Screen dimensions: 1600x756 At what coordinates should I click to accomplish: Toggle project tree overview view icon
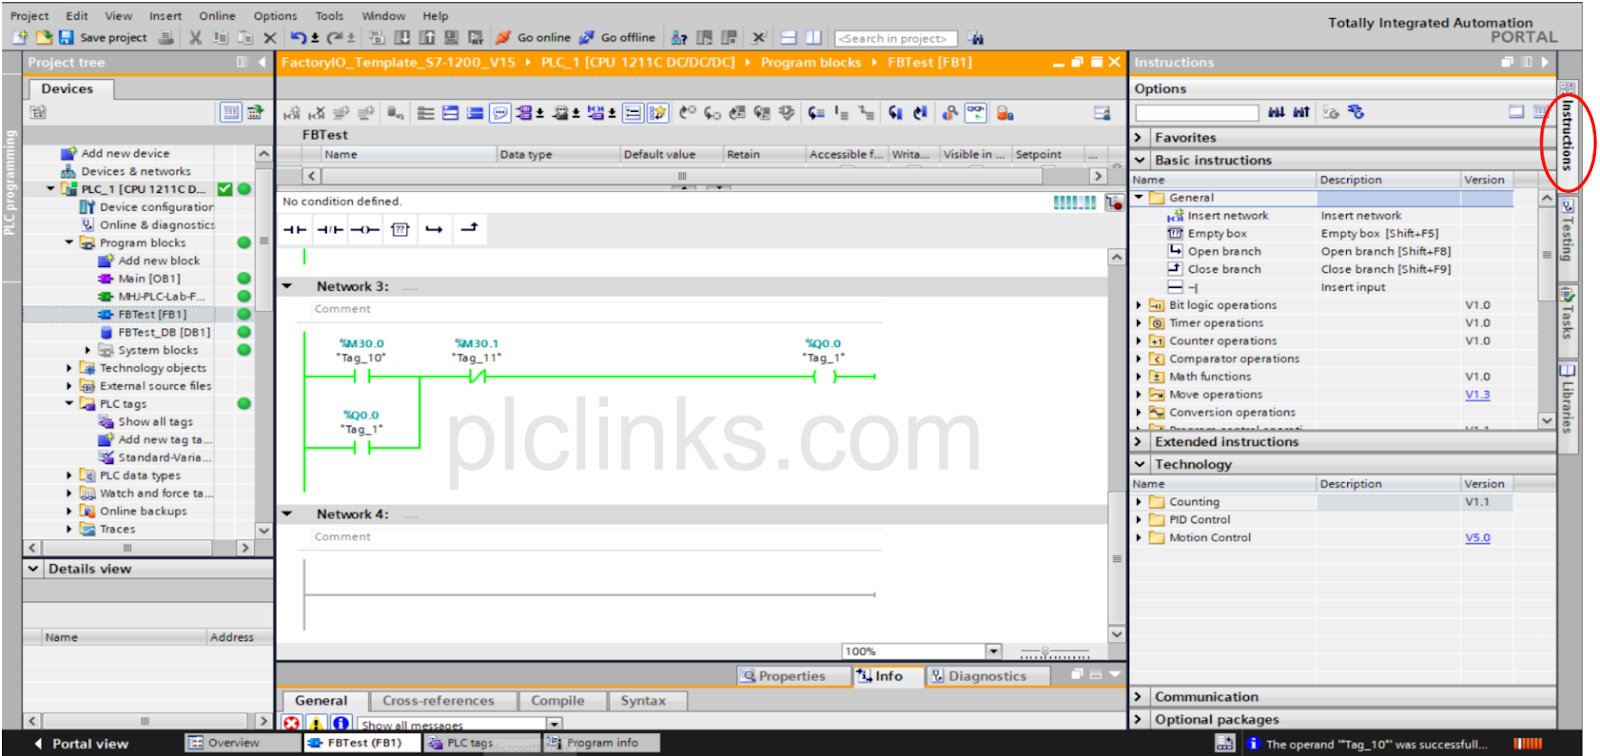tap(231, 112)
